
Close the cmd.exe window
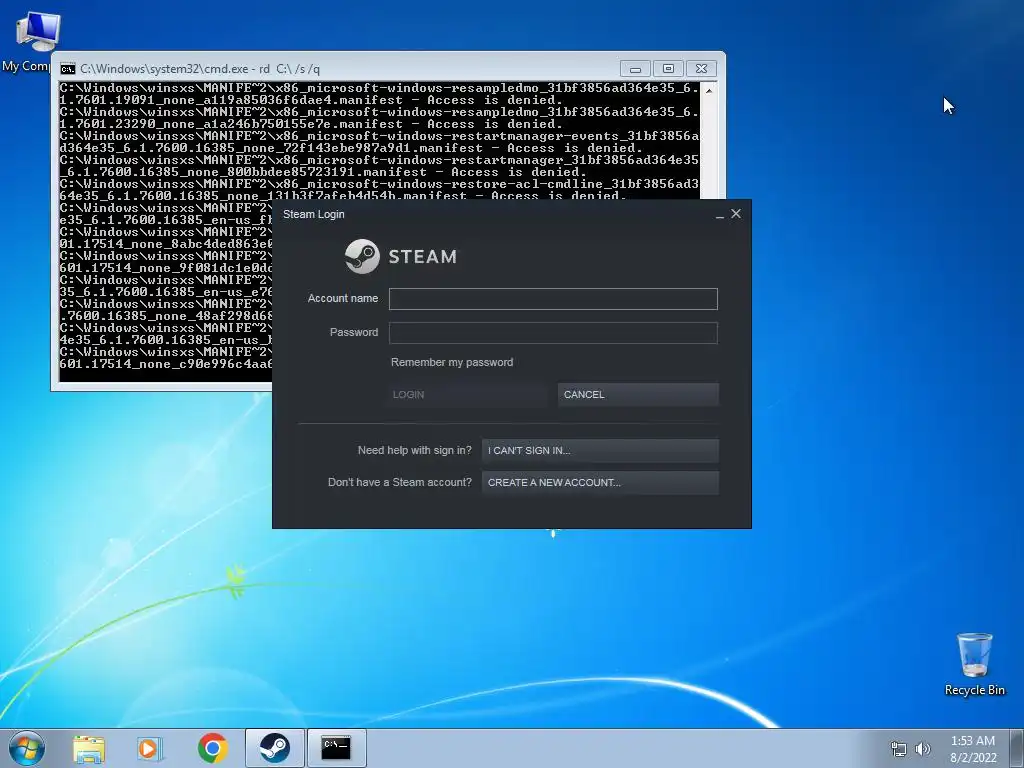pos(701,69)
